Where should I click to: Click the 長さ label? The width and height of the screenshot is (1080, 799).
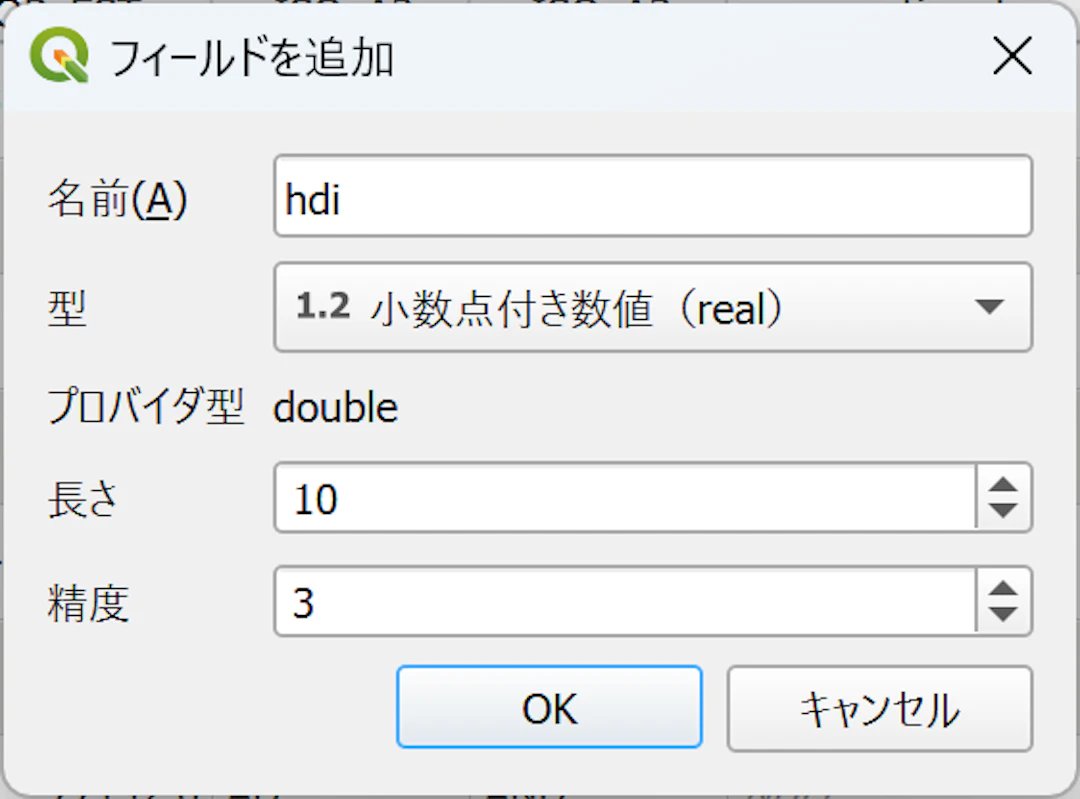83,499
